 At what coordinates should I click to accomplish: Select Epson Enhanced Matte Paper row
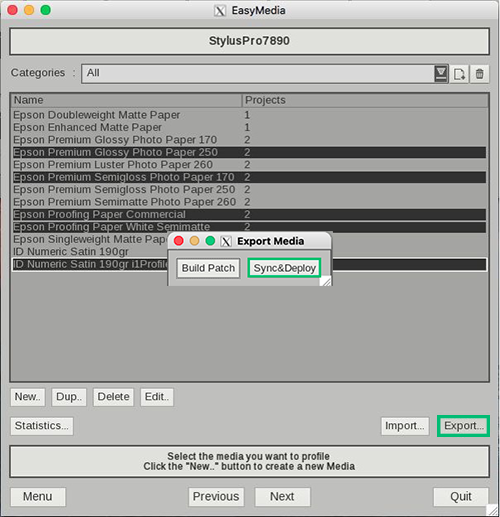[x=249, y=127]
